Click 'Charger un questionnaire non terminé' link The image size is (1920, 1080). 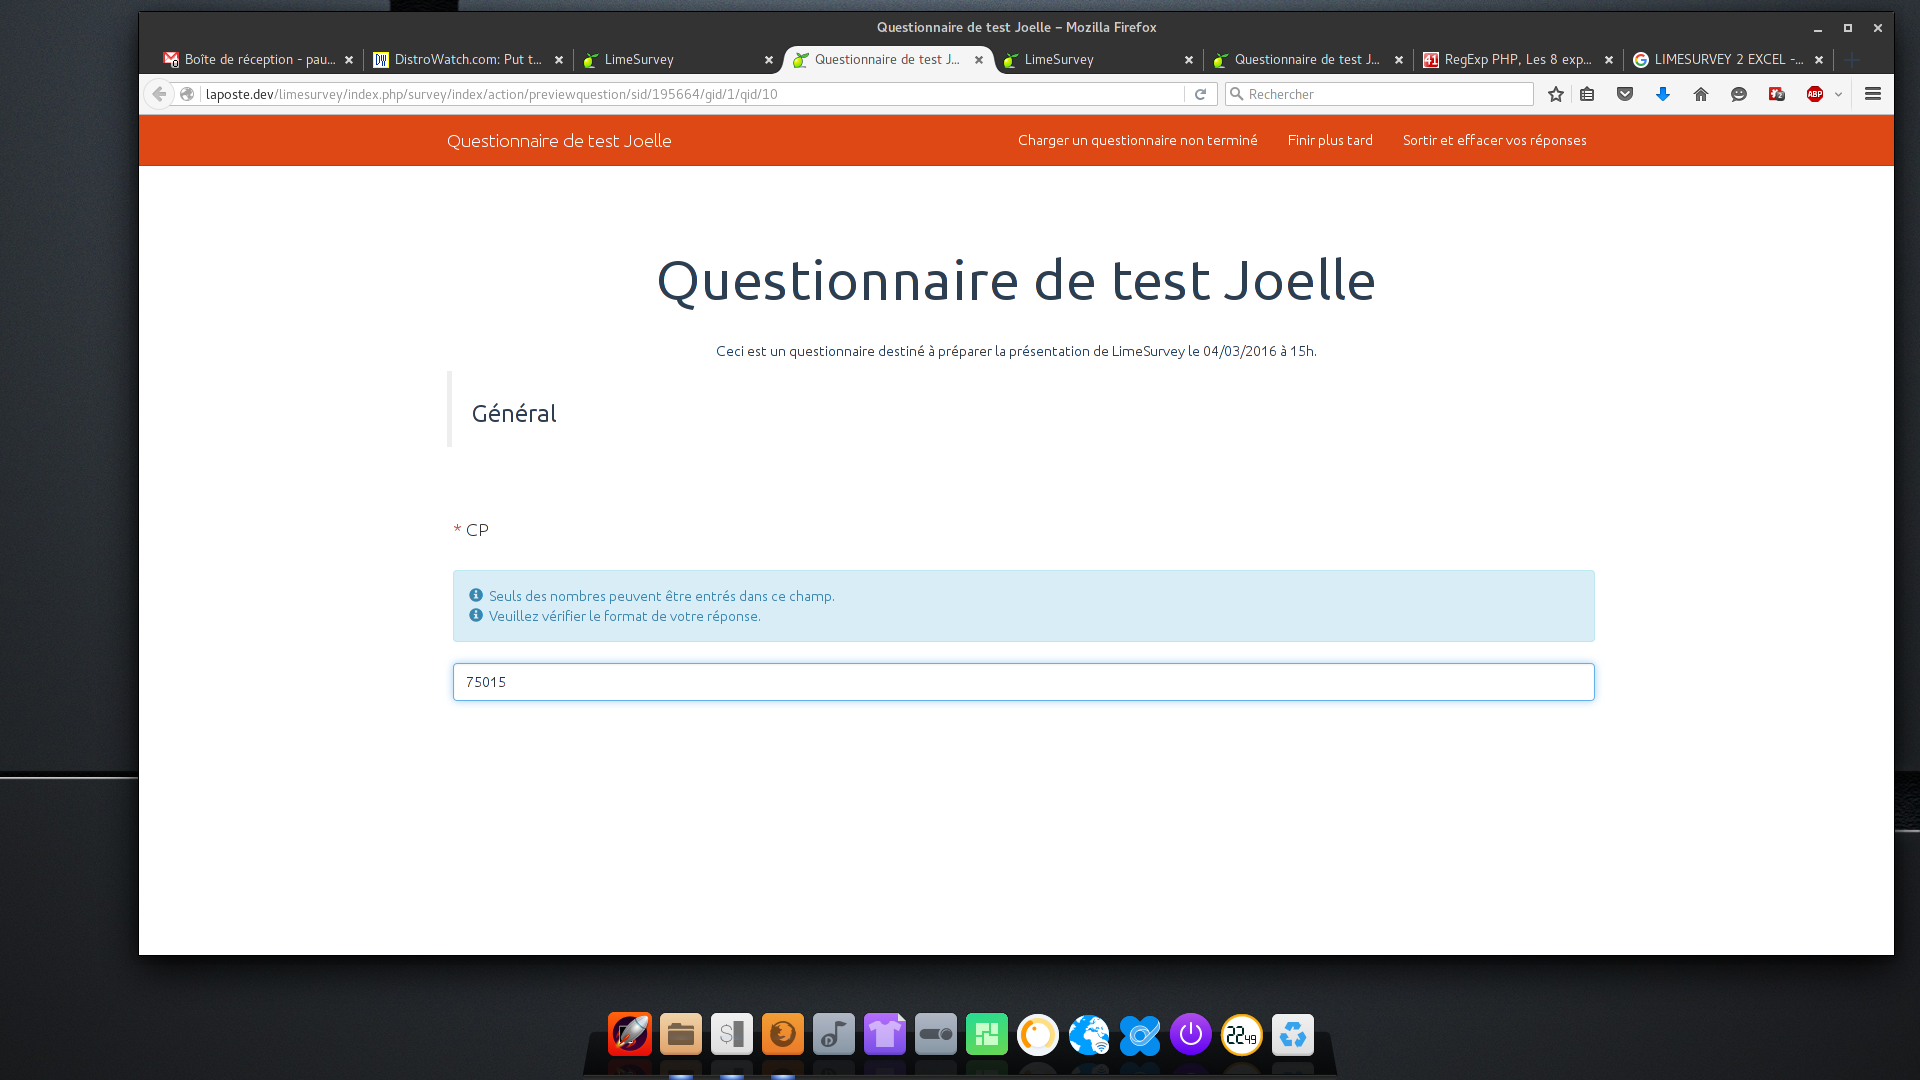(1137, 140)
